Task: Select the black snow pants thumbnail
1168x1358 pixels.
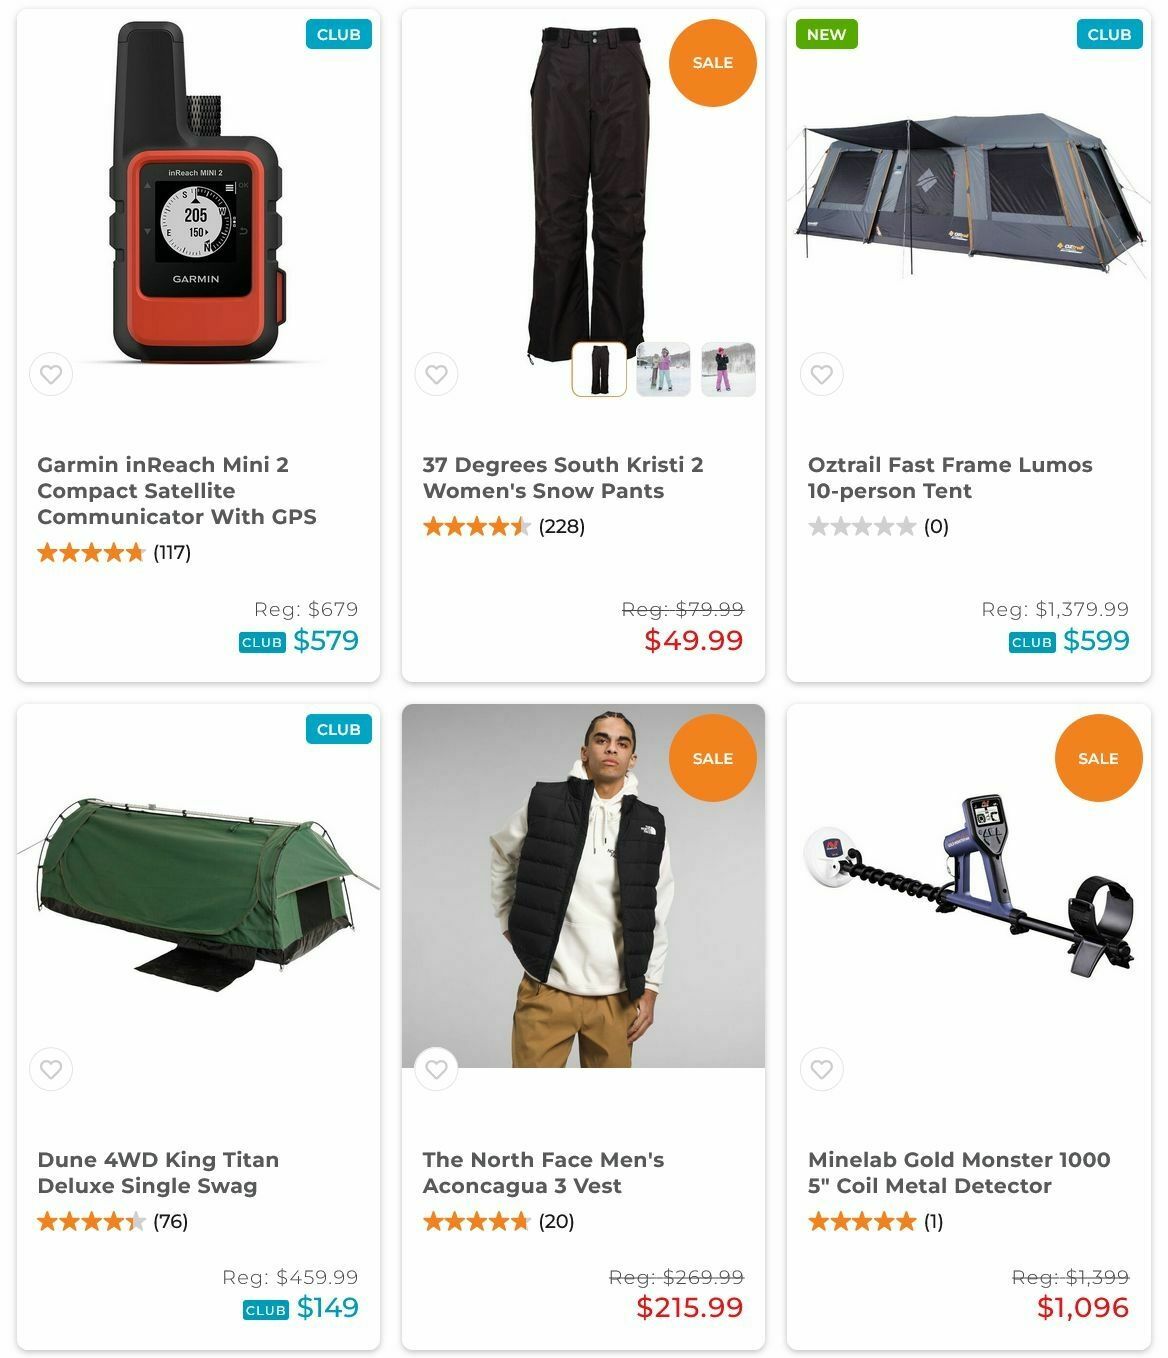Action: click(x=600, y=369)
